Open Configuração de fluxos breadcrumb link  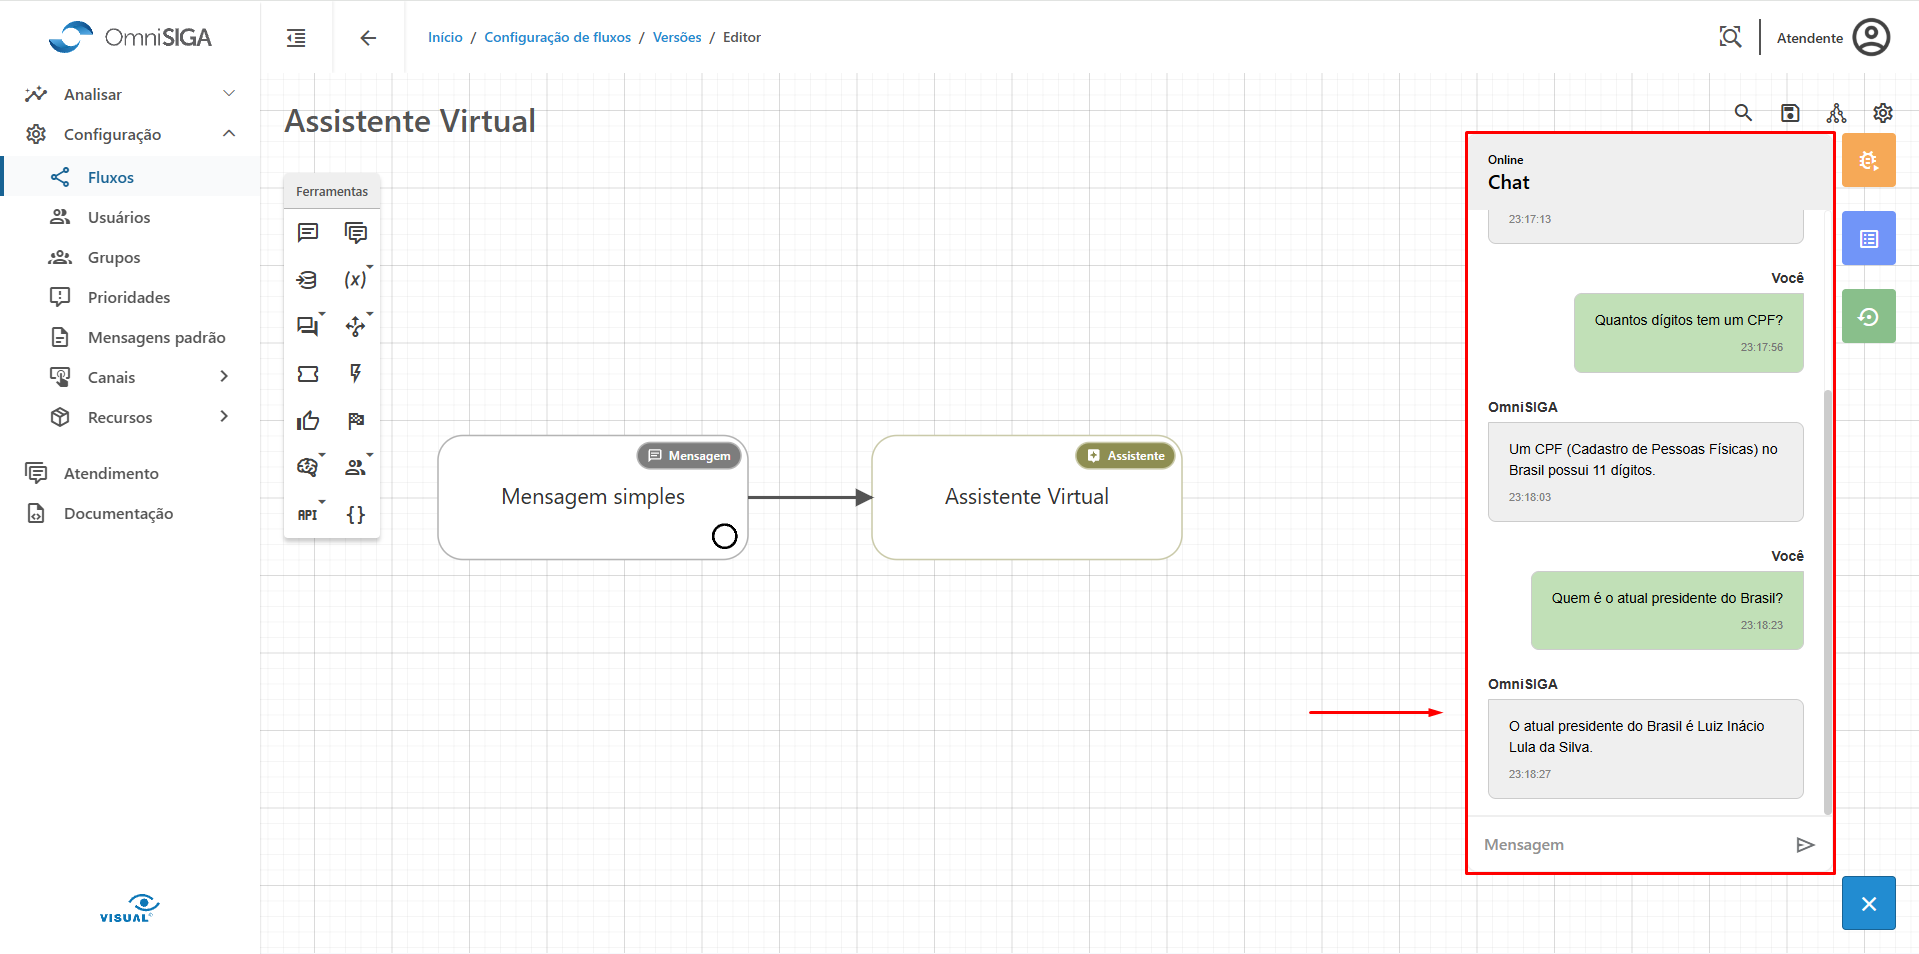(x=557, y=37)
